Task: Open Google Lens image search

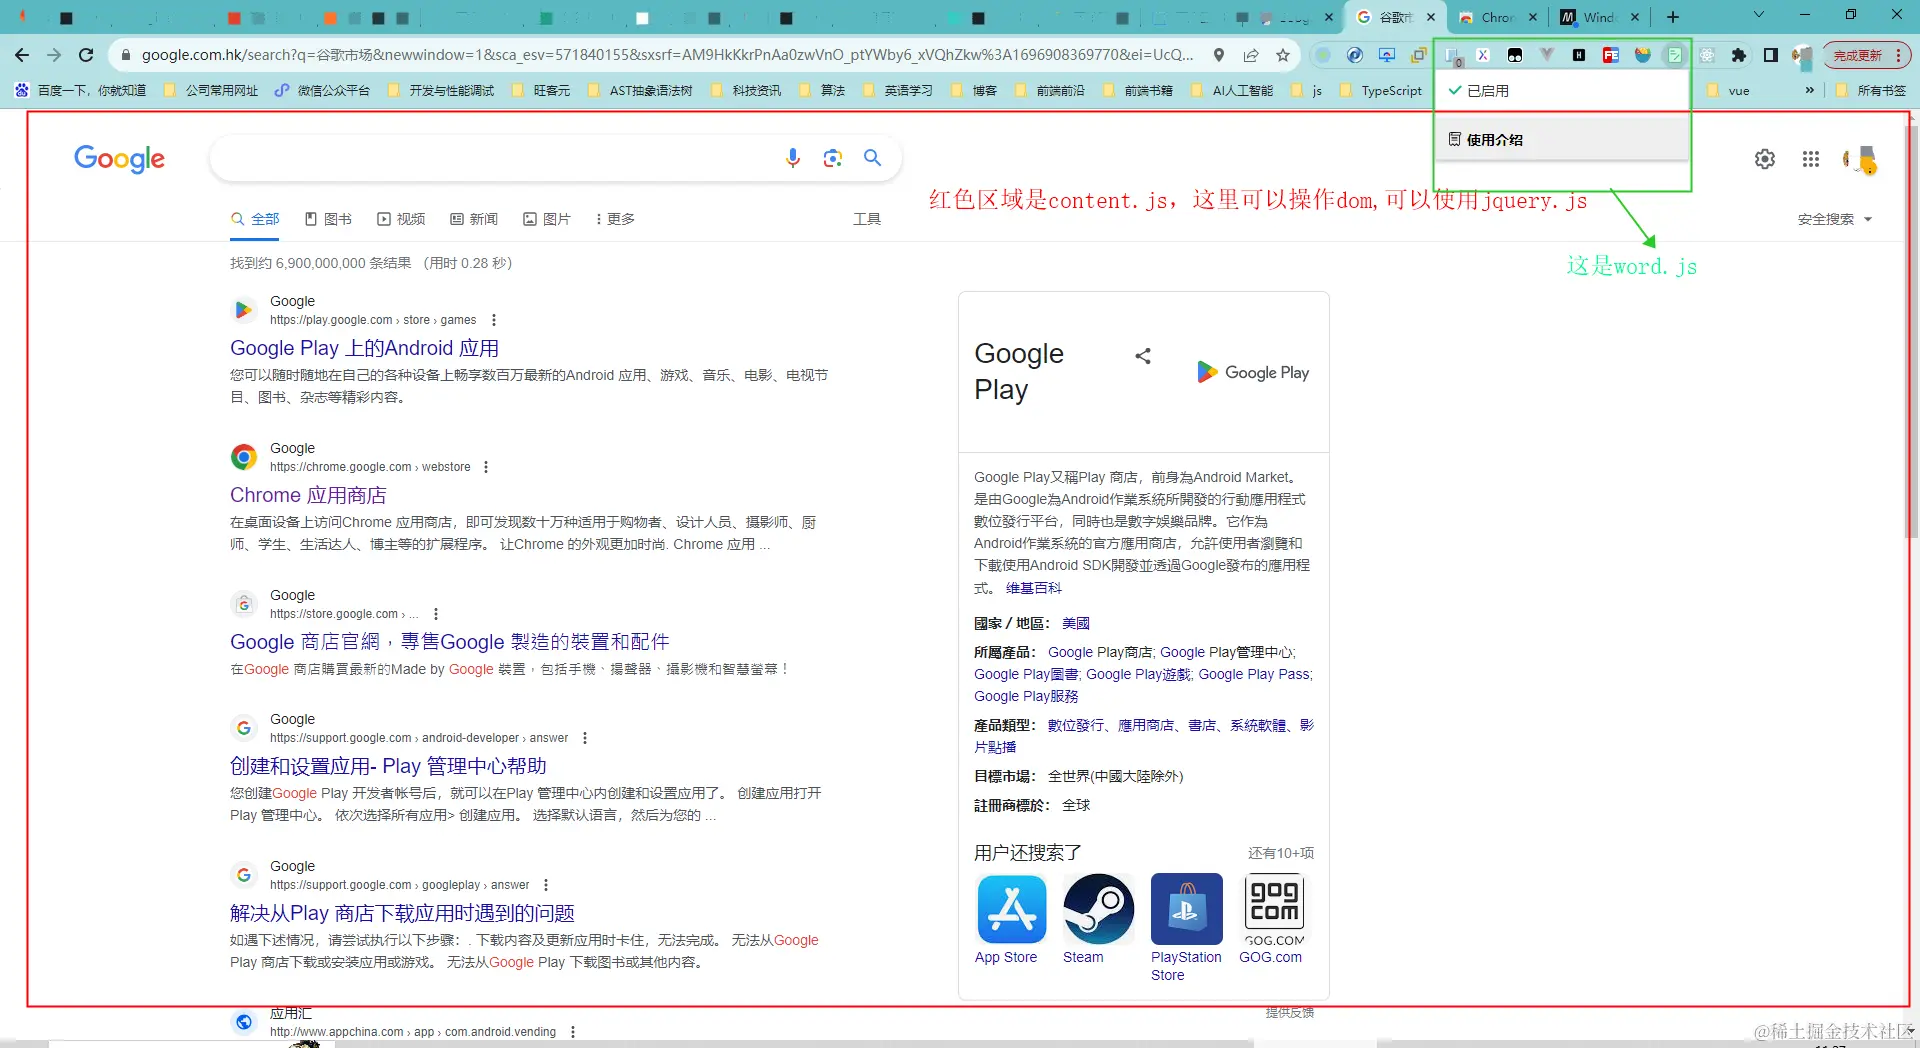Action: point(833,157)
